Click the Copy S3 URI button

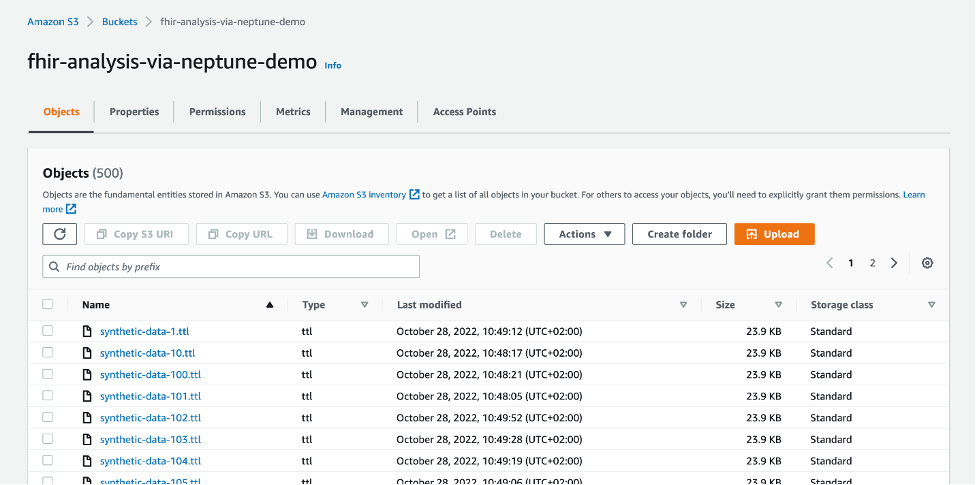tap(136, 234)
